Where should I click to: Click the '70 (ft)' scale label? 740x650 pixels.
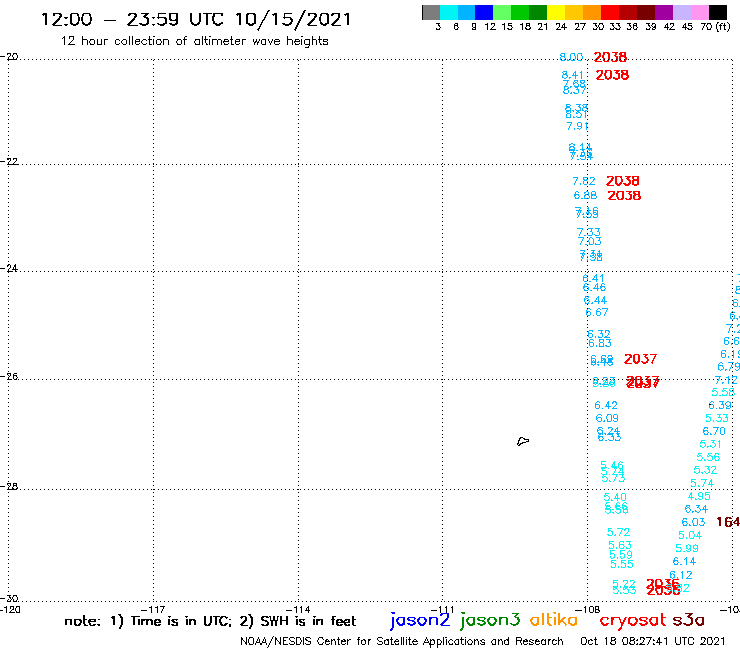[x=715, y=27]
